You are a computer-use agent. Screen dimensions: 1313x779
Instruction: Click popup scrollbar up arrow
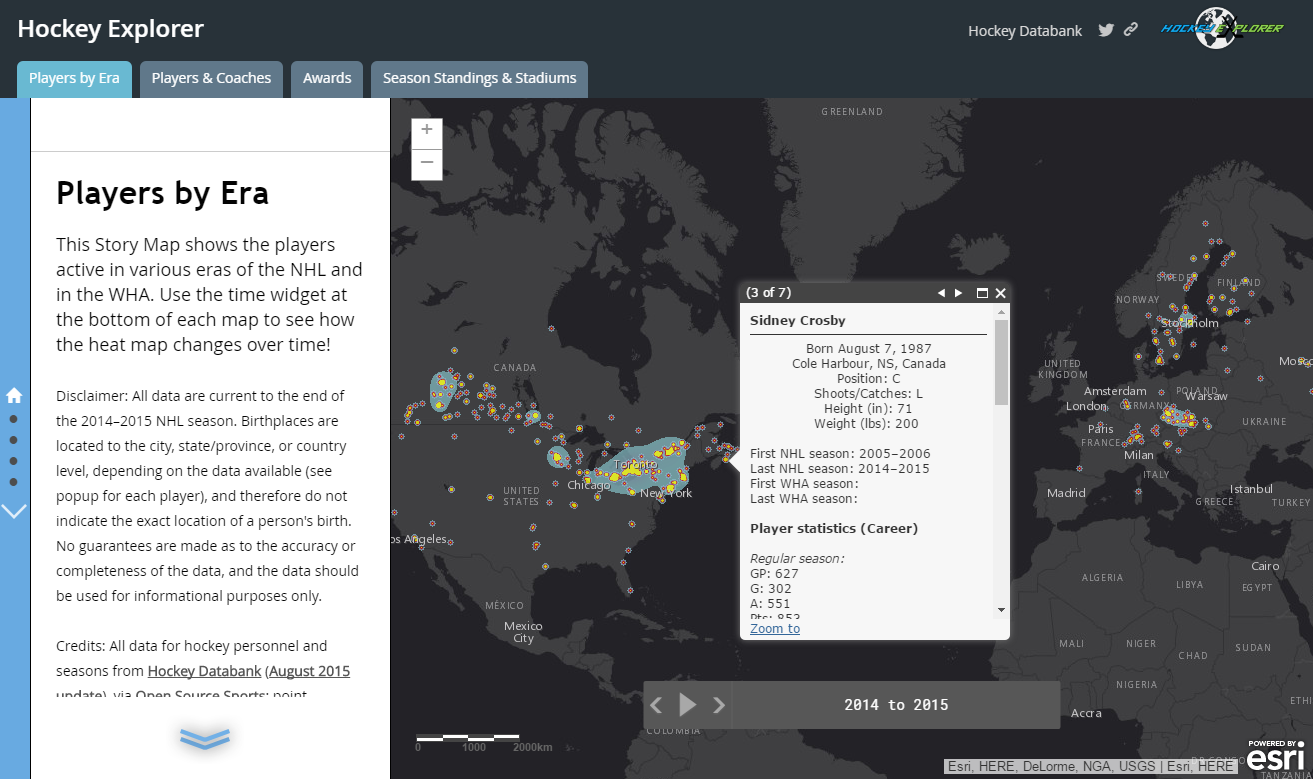click(x=1001, y=313)
